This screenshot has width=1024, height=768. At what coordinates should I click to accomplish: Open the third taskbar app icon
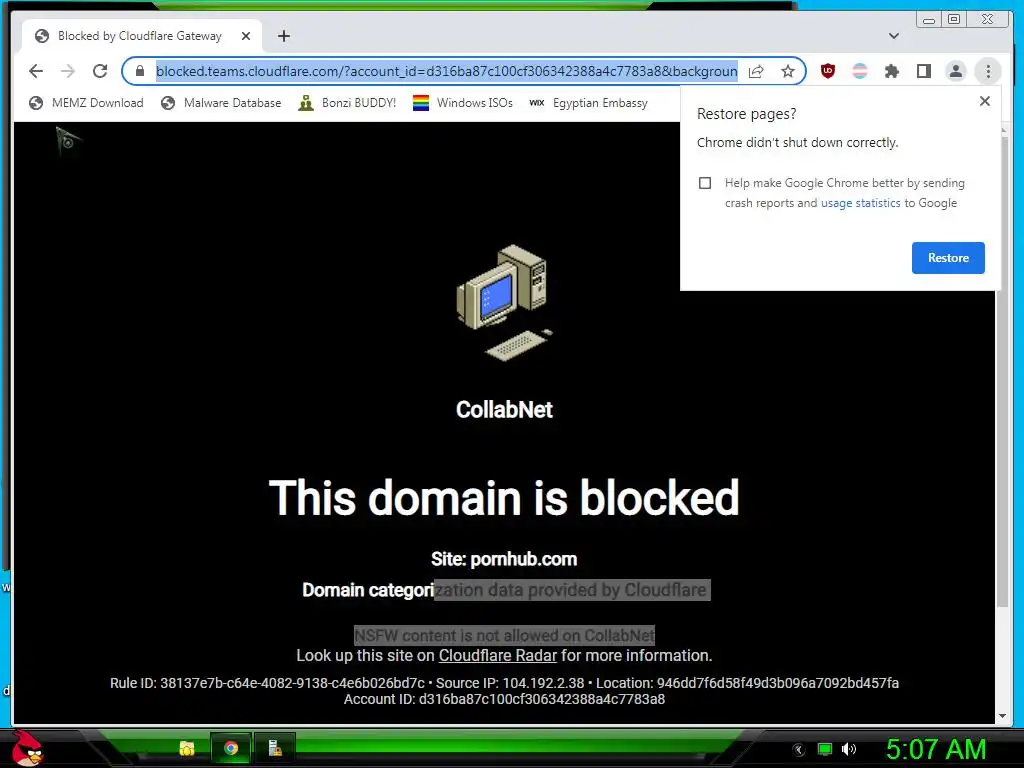click(x=275, y=748)
